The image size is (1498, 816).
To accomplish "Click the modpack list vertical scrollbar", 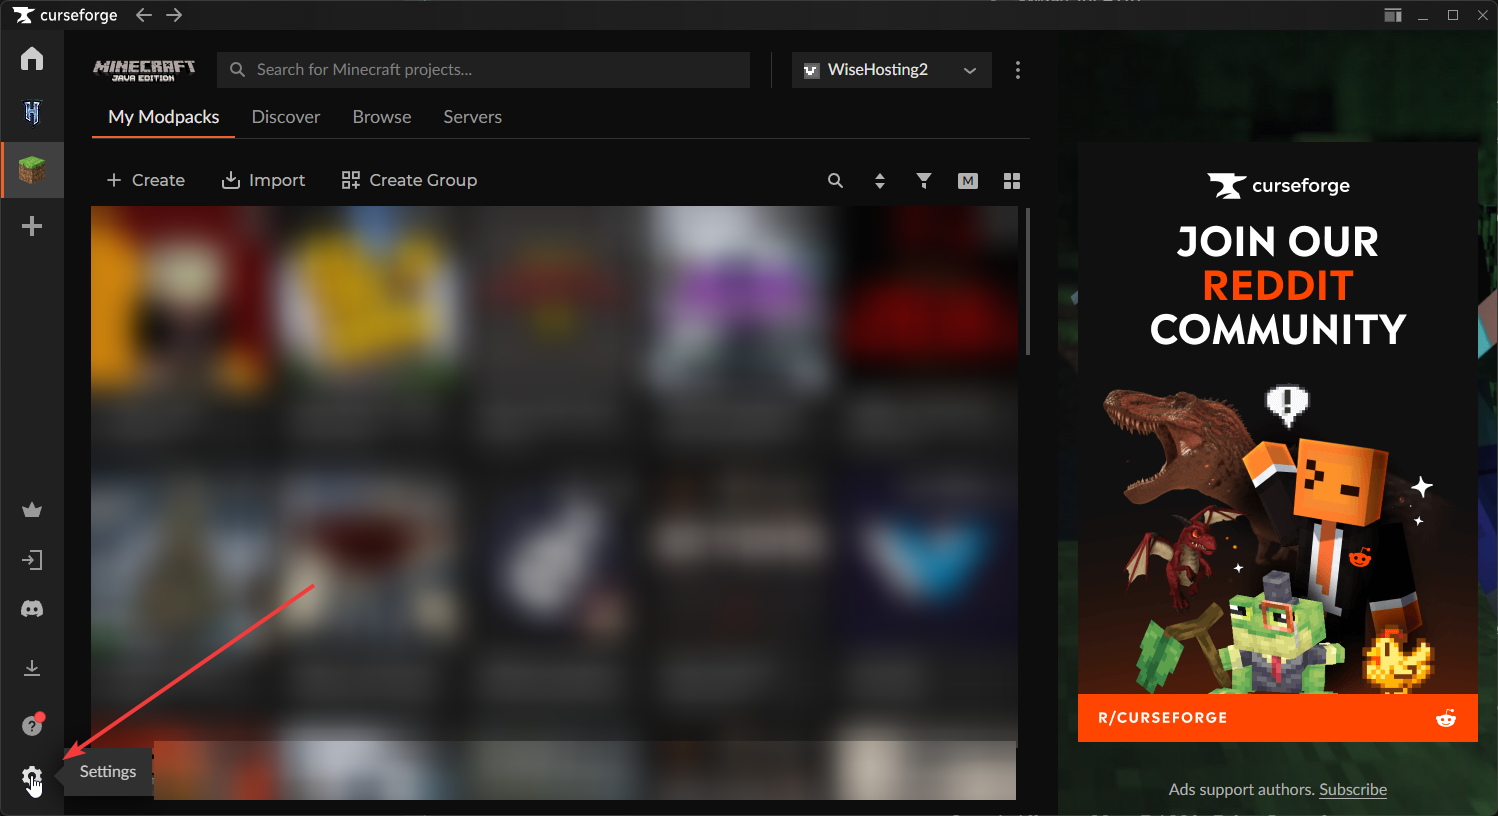I will (1027, 281).
